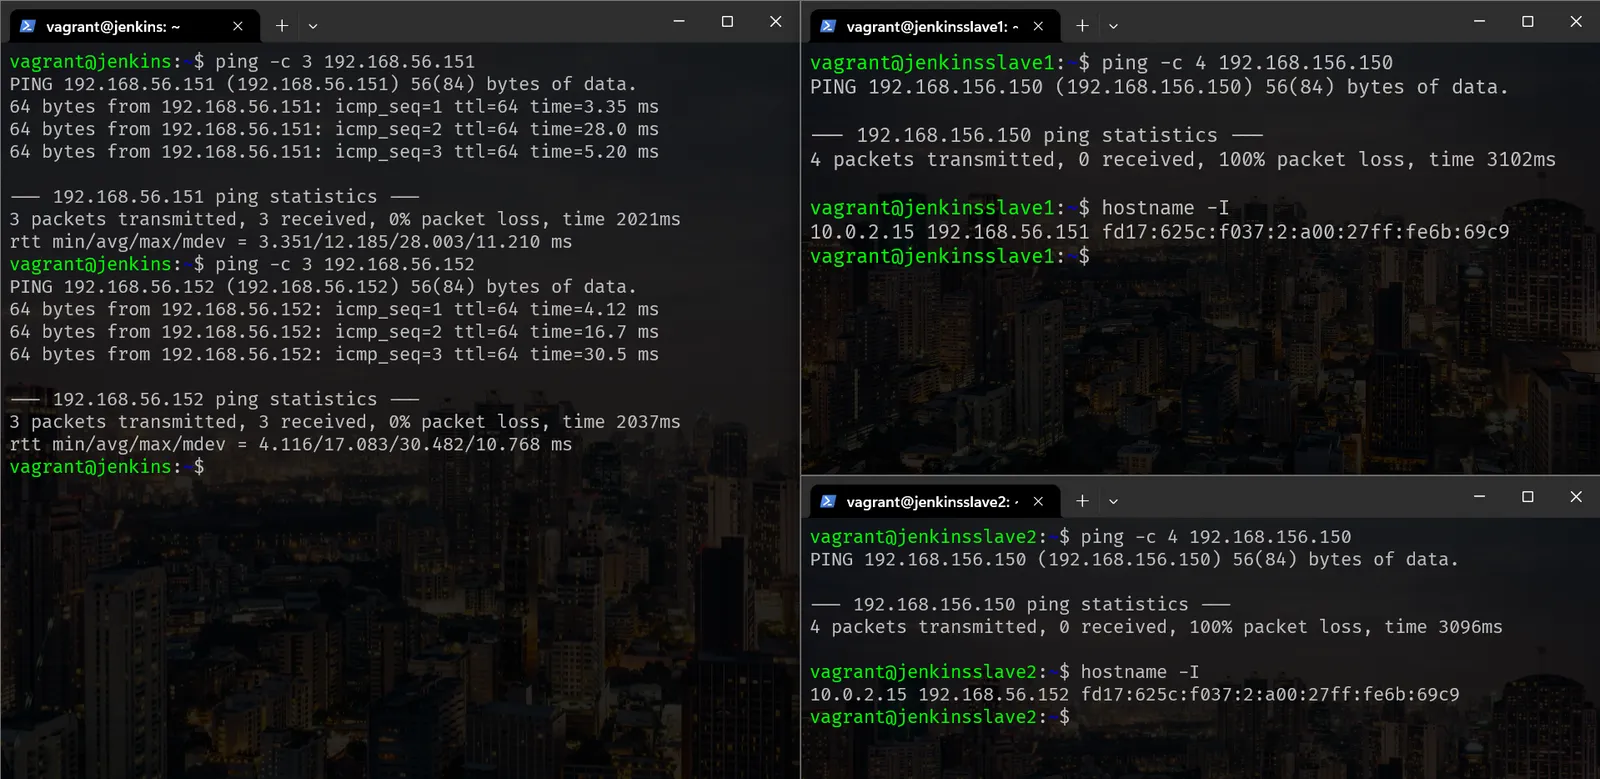The image size is (1600, 779).
Task: Expand profile dropdown in jenkinsslave1 window
Action: 1113,26
